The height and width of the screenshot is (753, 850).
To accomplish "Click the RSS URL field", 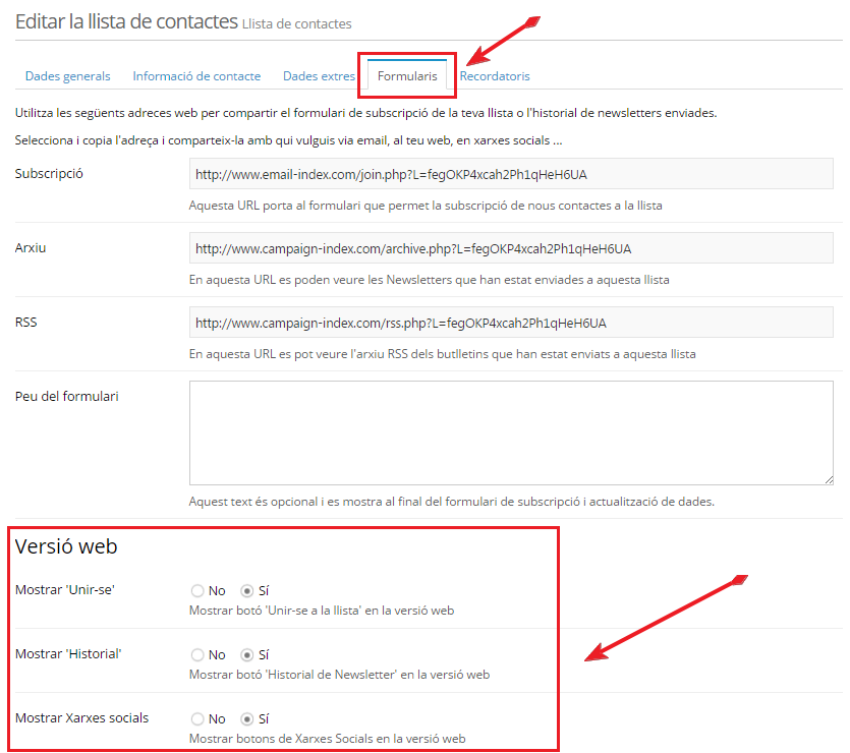I will (x=511, y=323).
